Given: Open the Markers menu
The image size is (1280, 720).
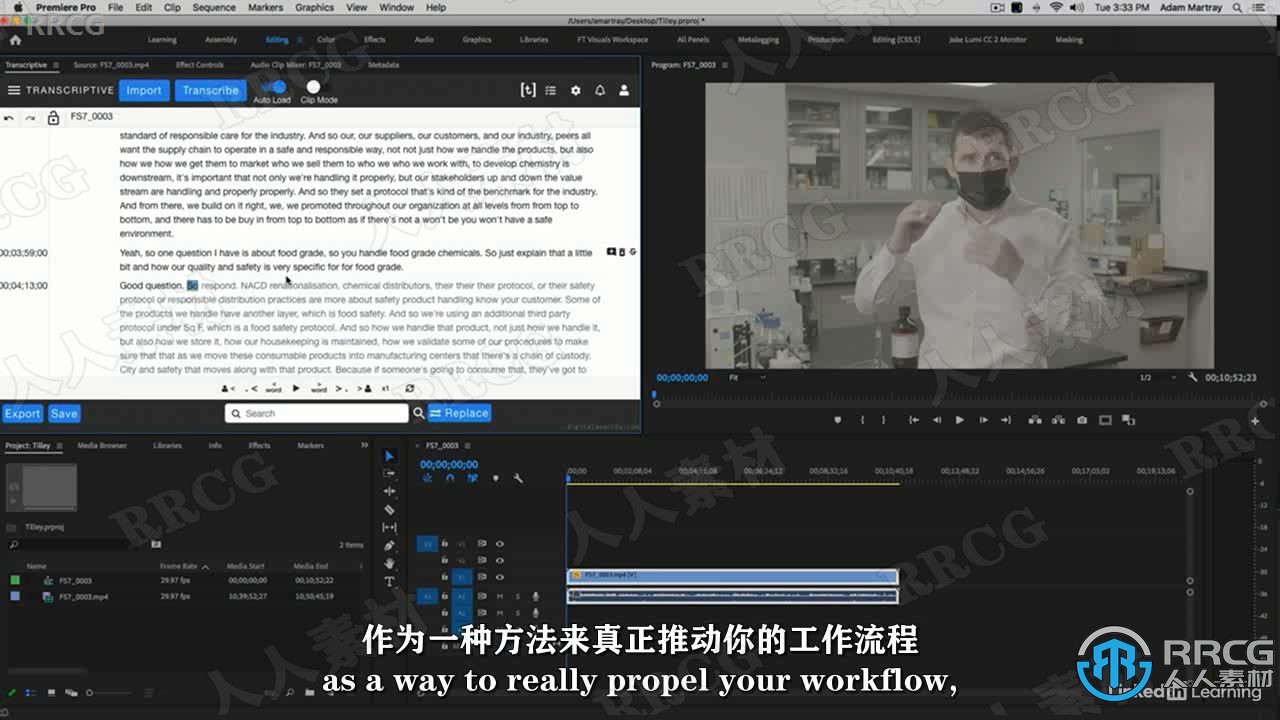Looking at the screenshot, I should pos(265,7).
